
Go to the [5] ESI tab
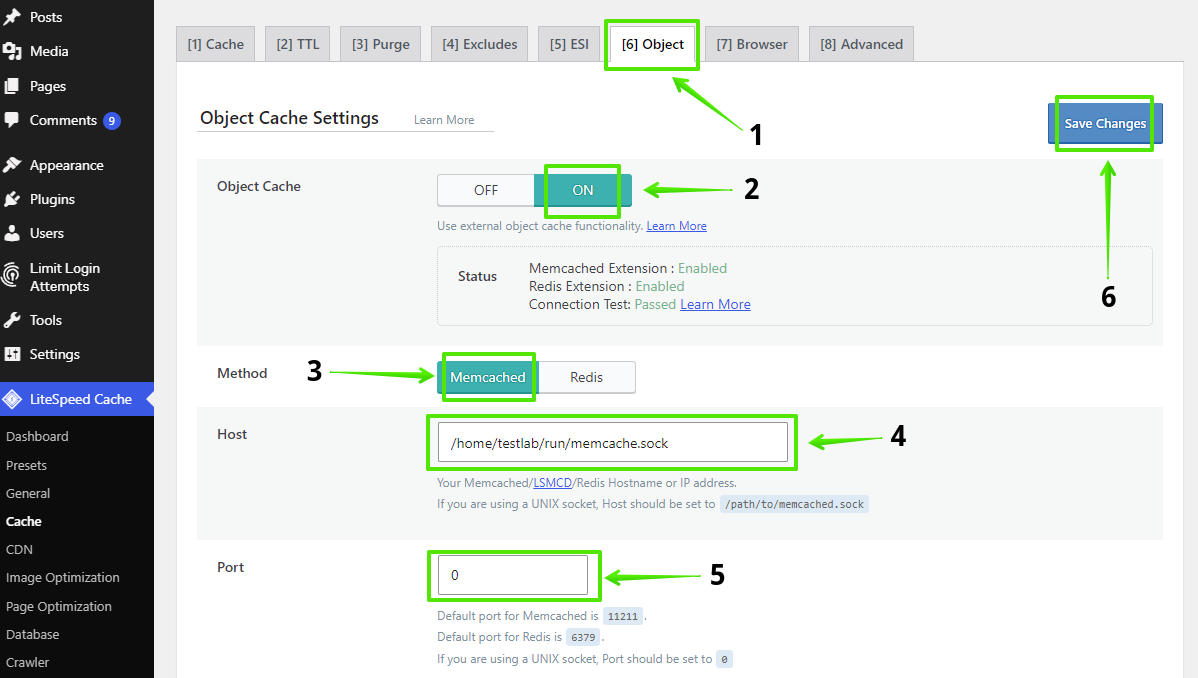coord(569,44)
